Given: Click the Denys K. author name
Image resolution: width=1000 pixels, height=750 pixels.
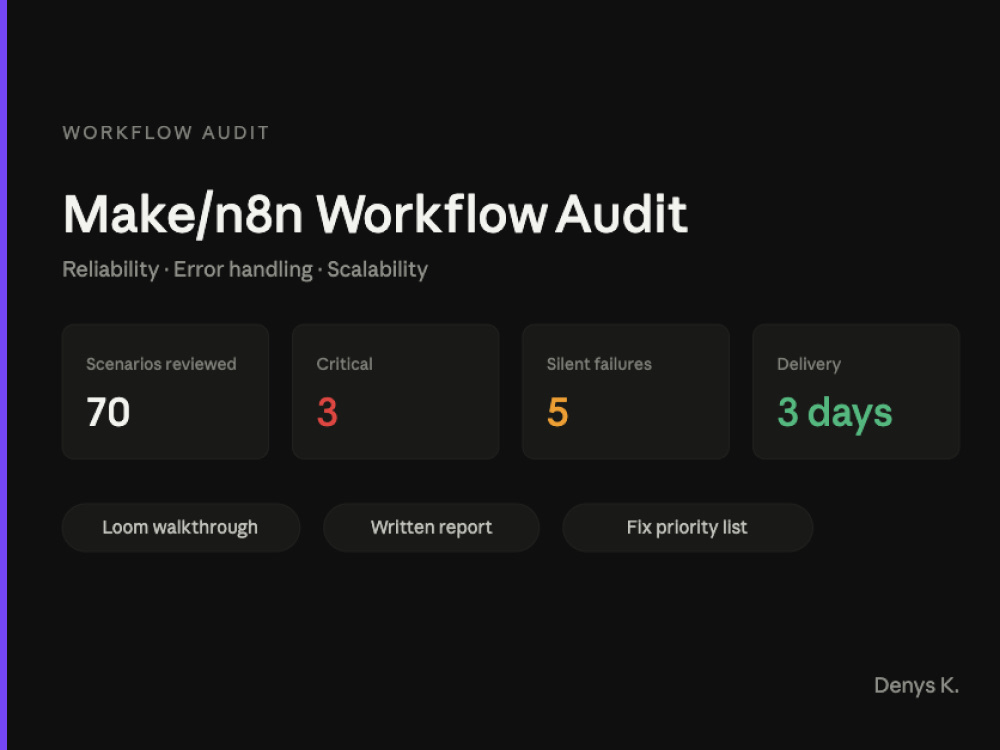Looking at the screenshot, I should click(x=916, y=686).
